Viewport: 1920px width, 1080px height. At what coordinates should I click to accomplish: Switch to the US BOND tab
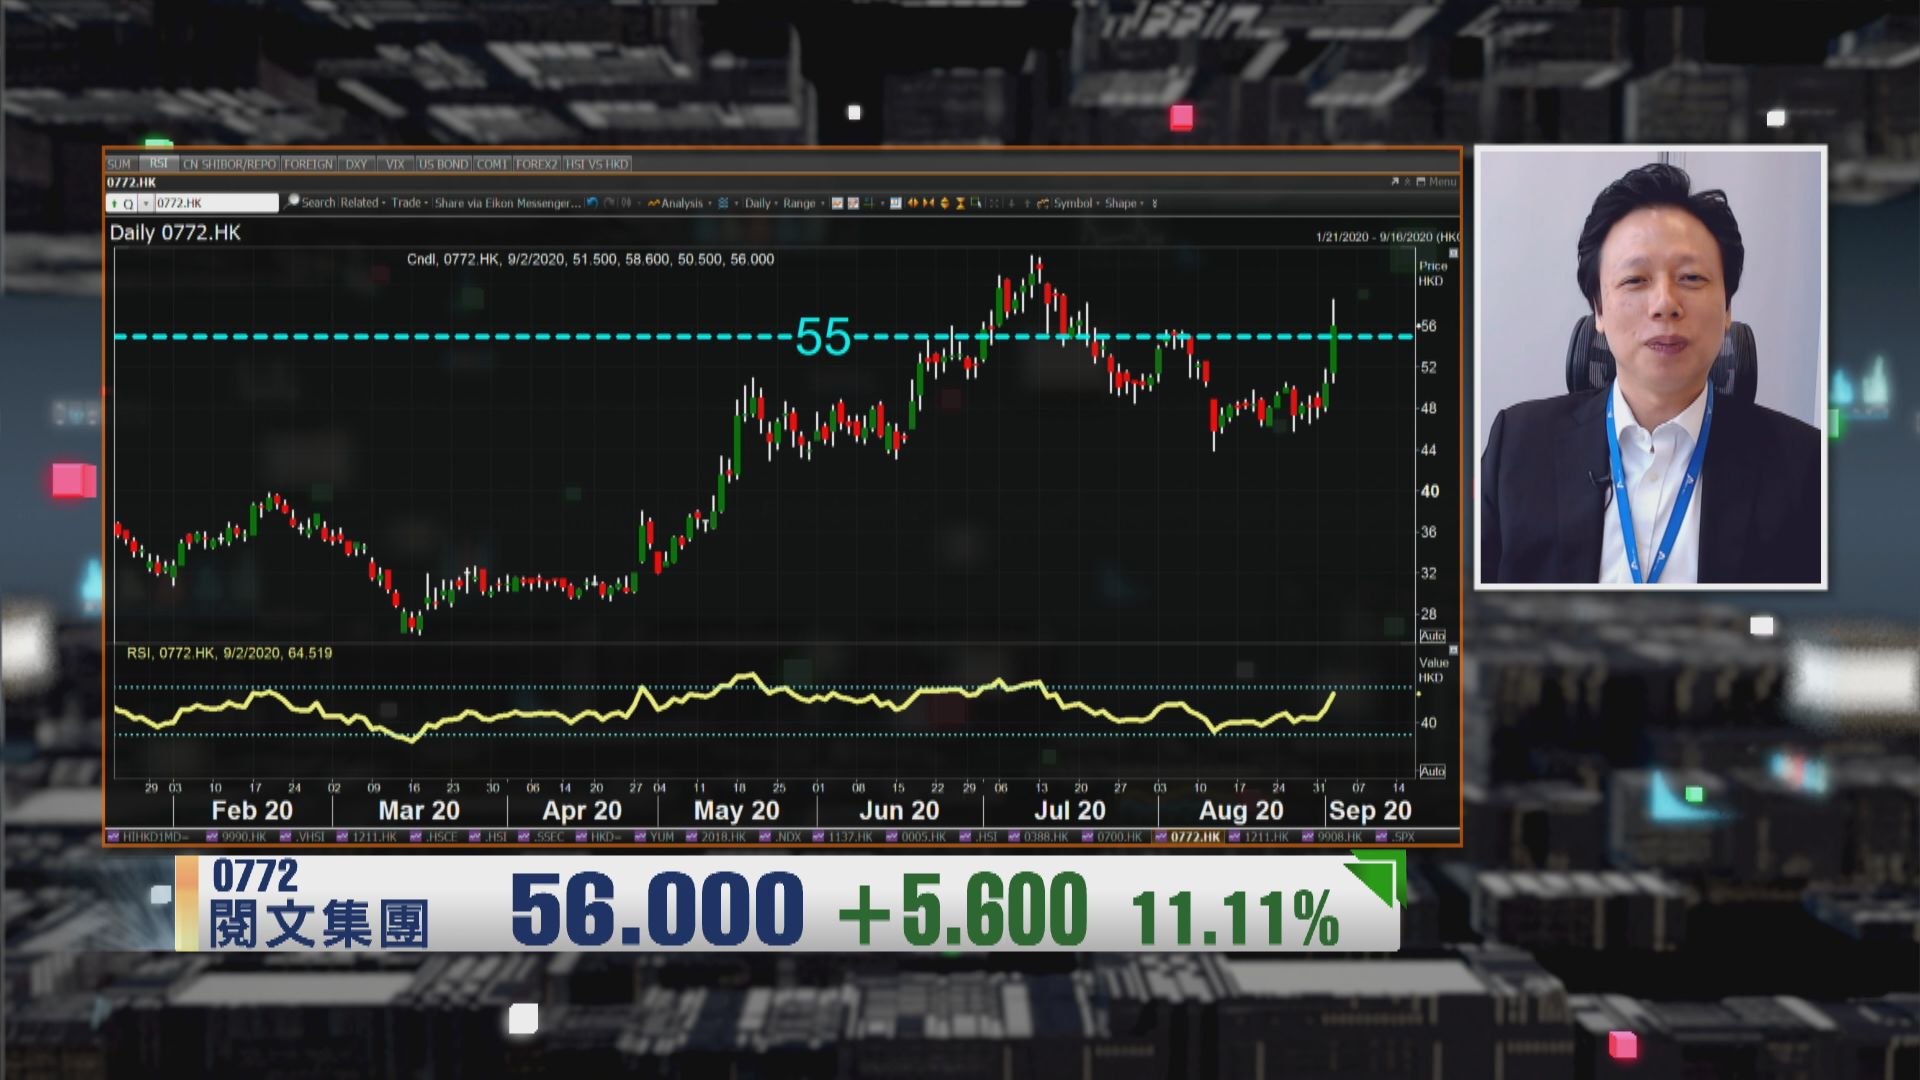click(x=443, y=164)
